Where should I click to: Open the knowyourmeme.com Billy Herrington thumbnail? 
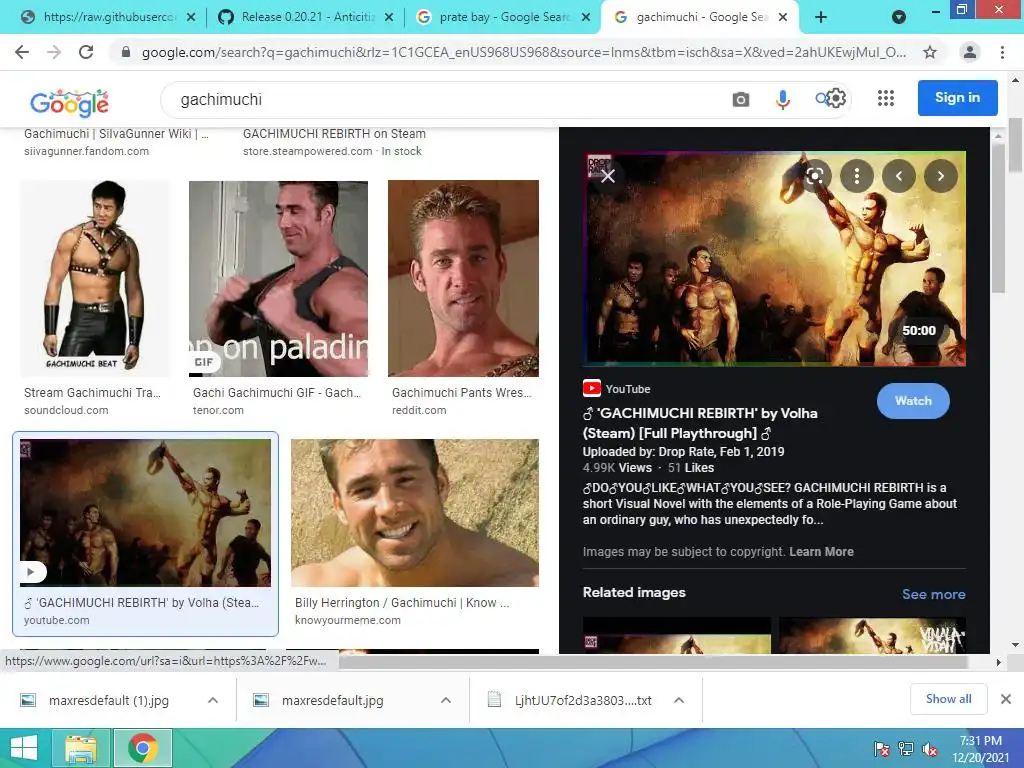click(415, 513)
